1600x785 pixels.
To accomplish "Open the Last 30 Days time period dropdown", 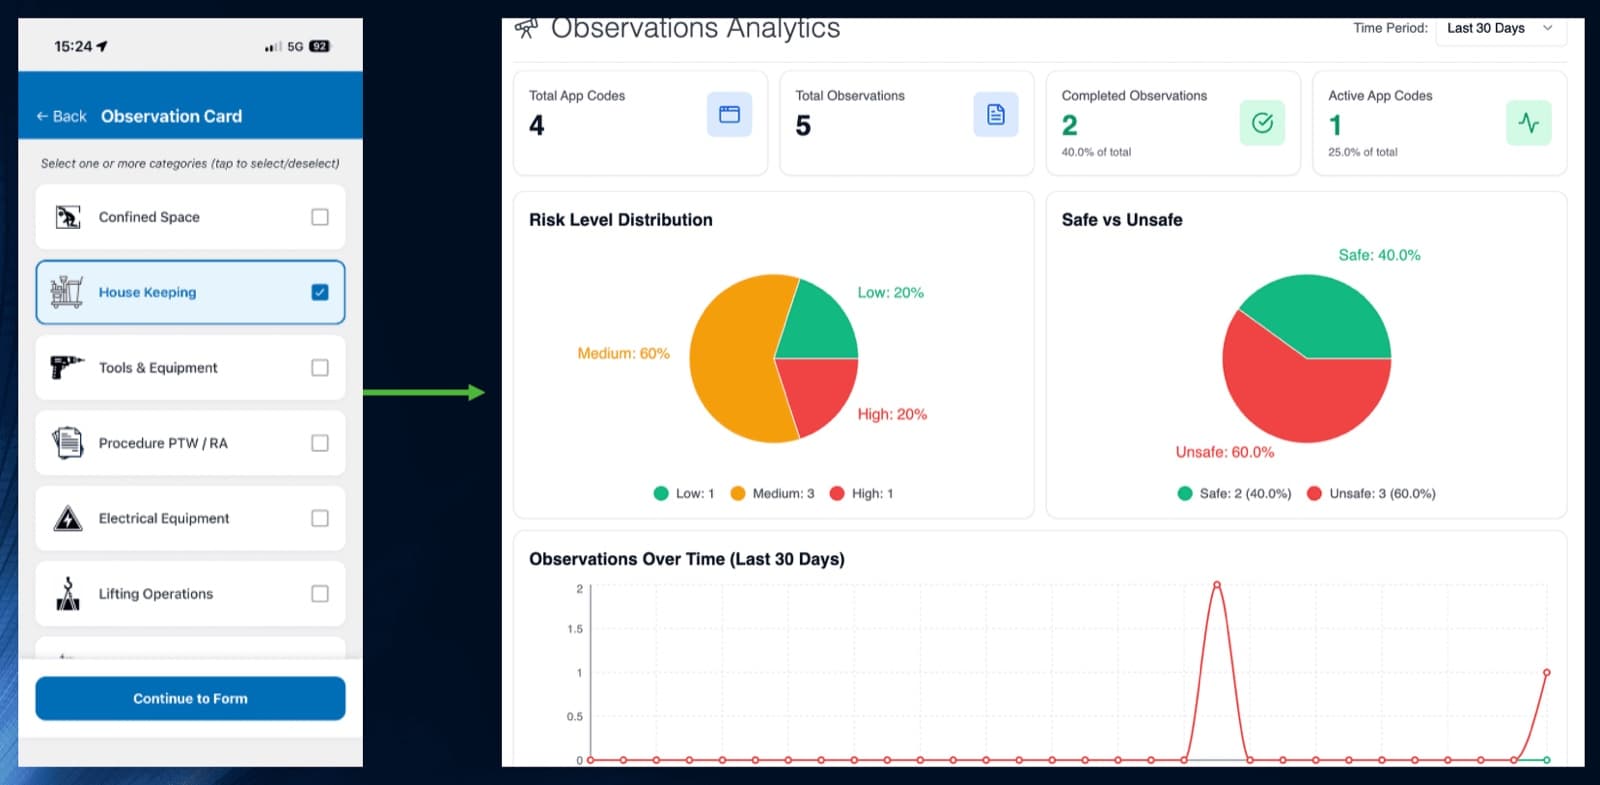I will click(1501, 29).
